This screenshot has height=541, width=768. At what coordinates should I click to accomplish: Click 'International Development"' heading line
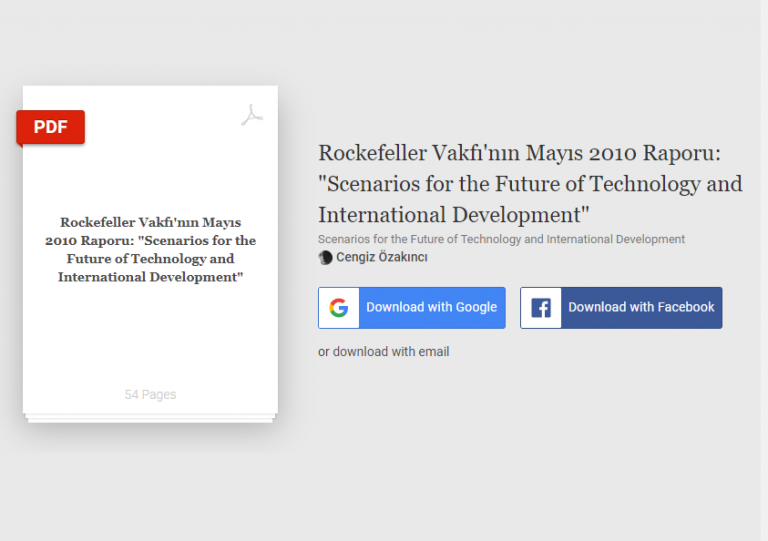(x=454, y=214)
